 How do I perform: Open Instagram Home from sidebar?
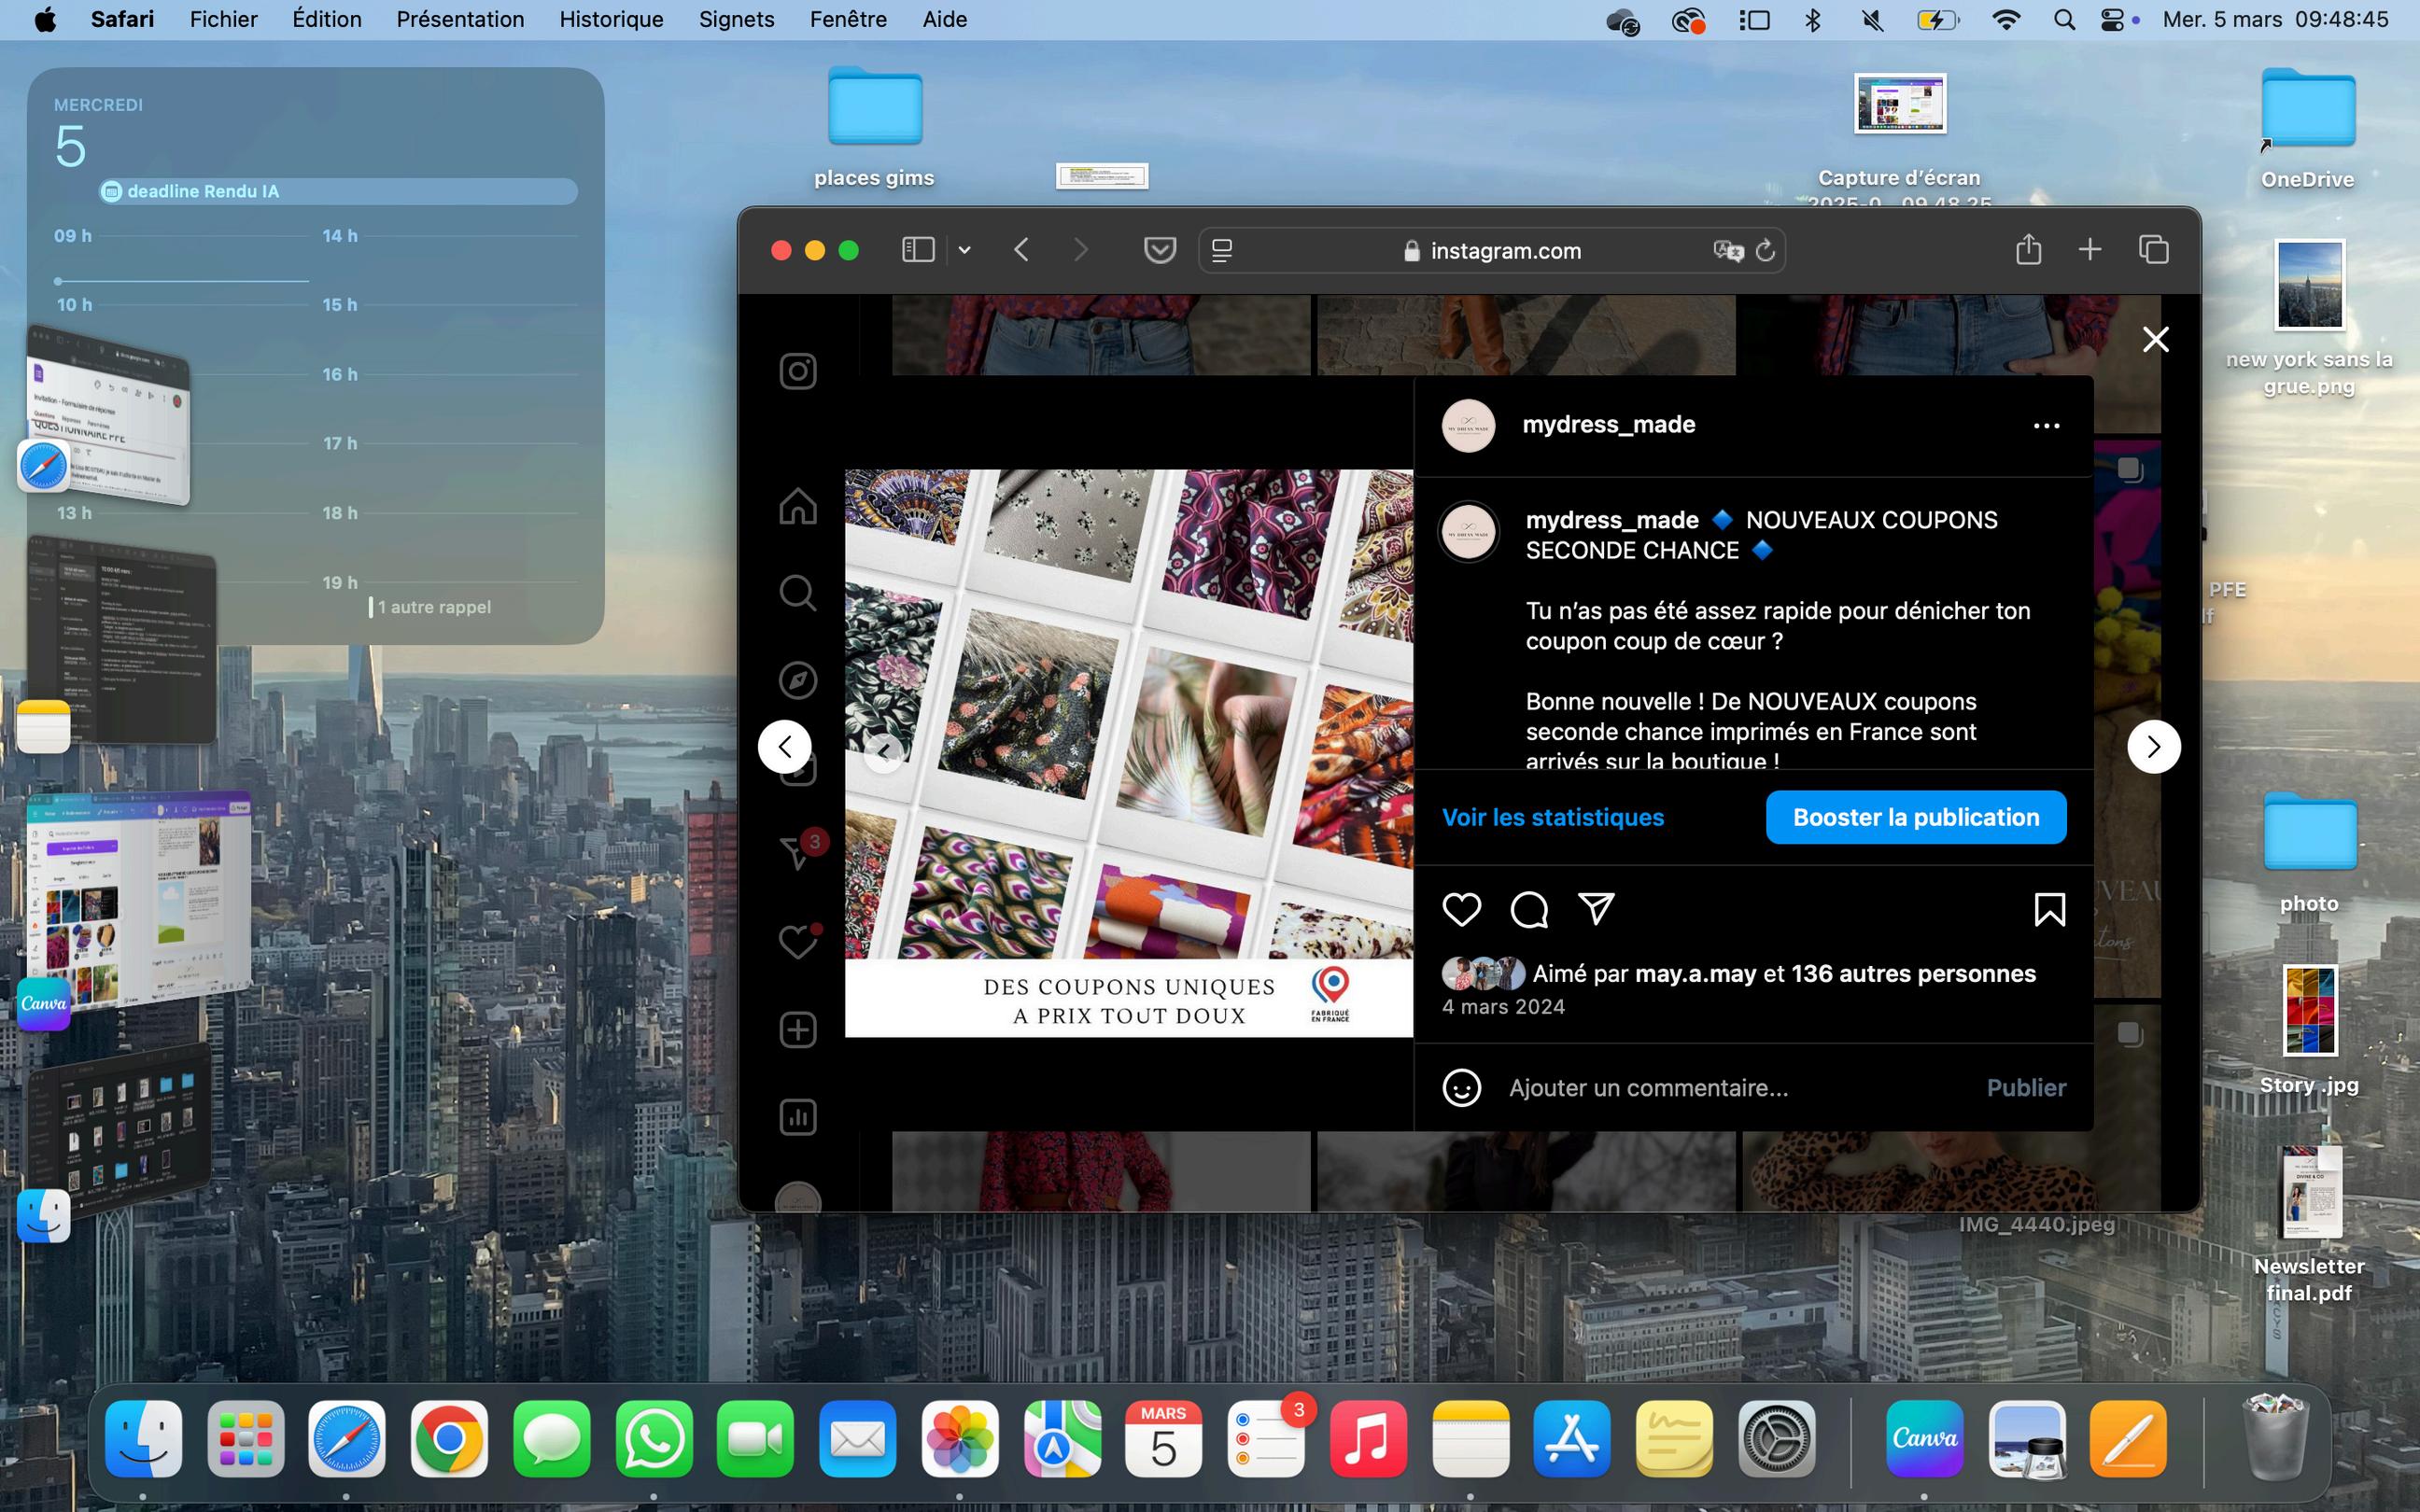pyautogui.click(x=797, y=506)
